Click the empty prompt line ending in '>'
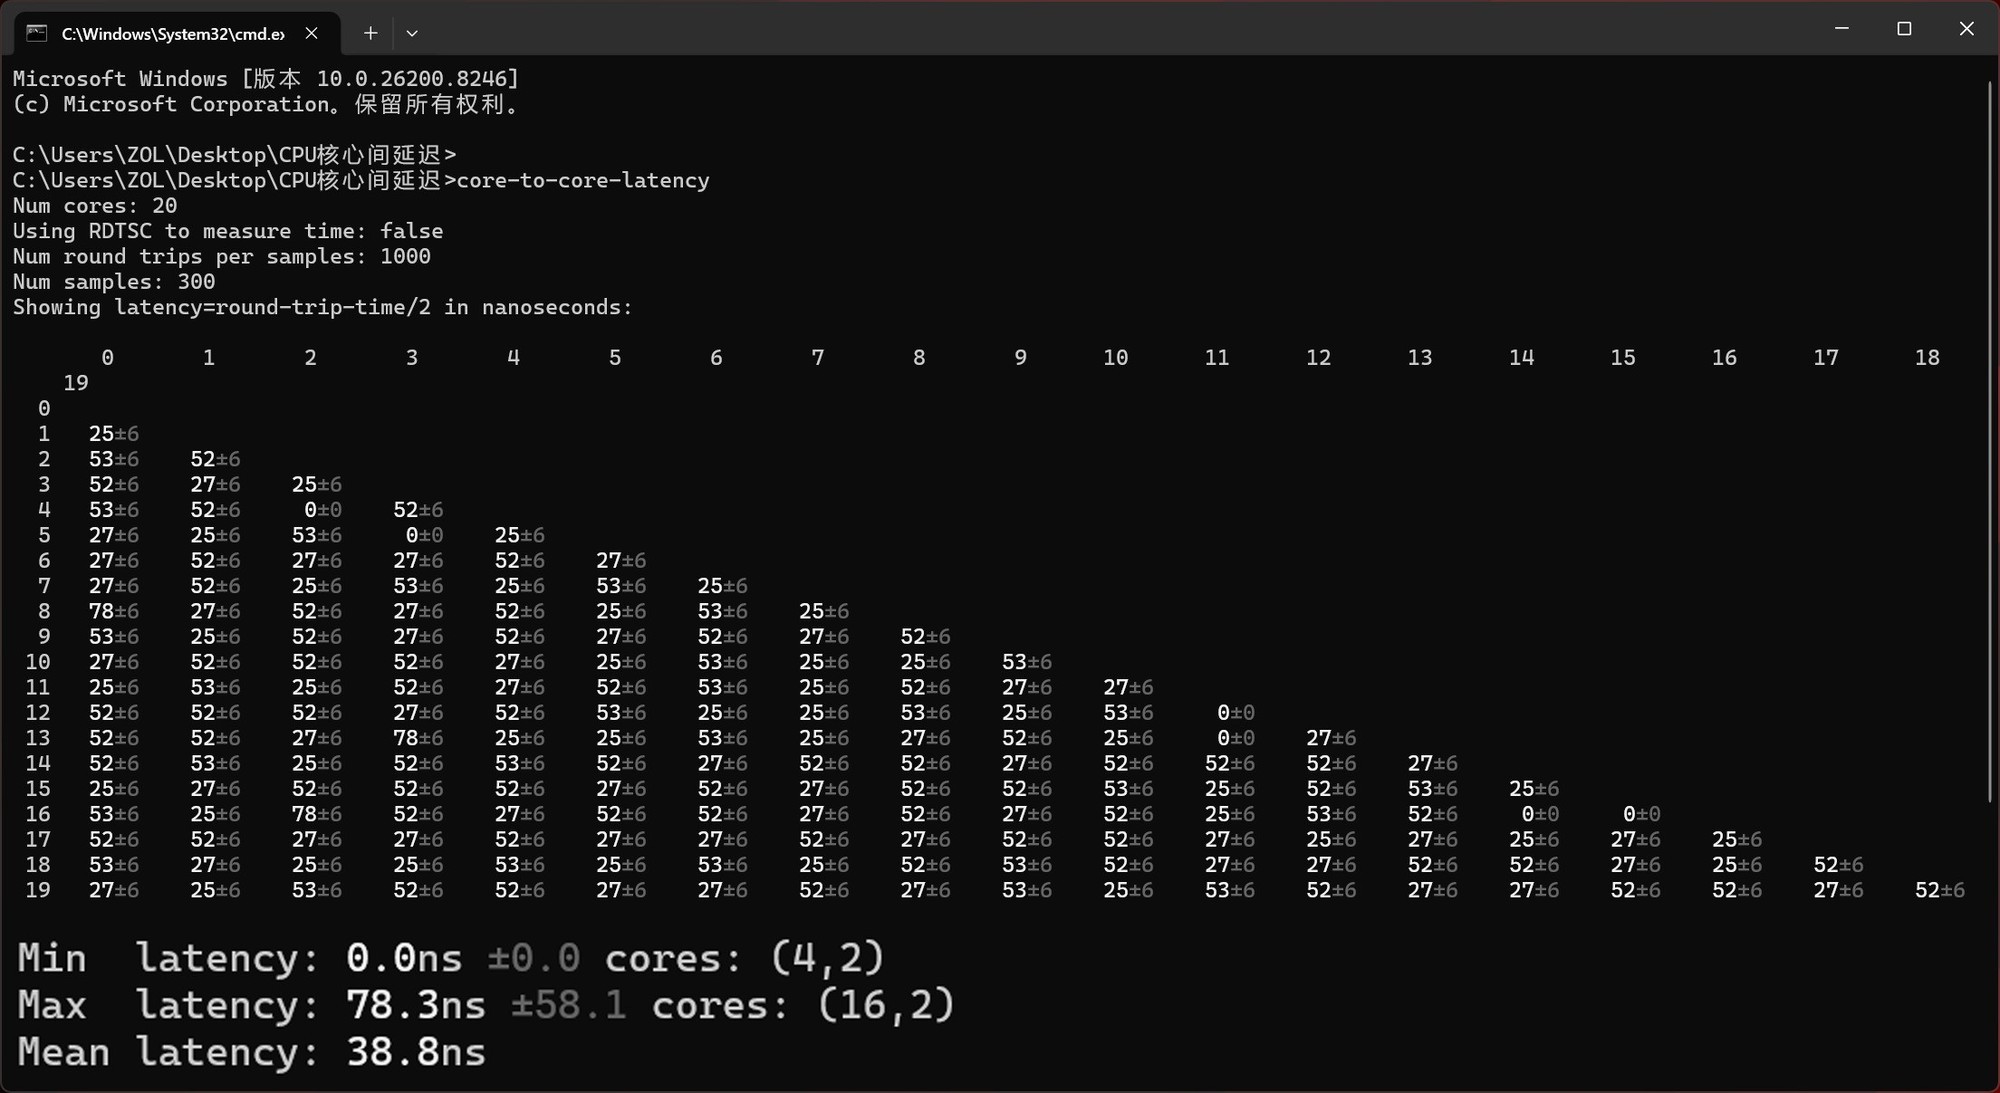The image size is (2000, 1093). 234,155
